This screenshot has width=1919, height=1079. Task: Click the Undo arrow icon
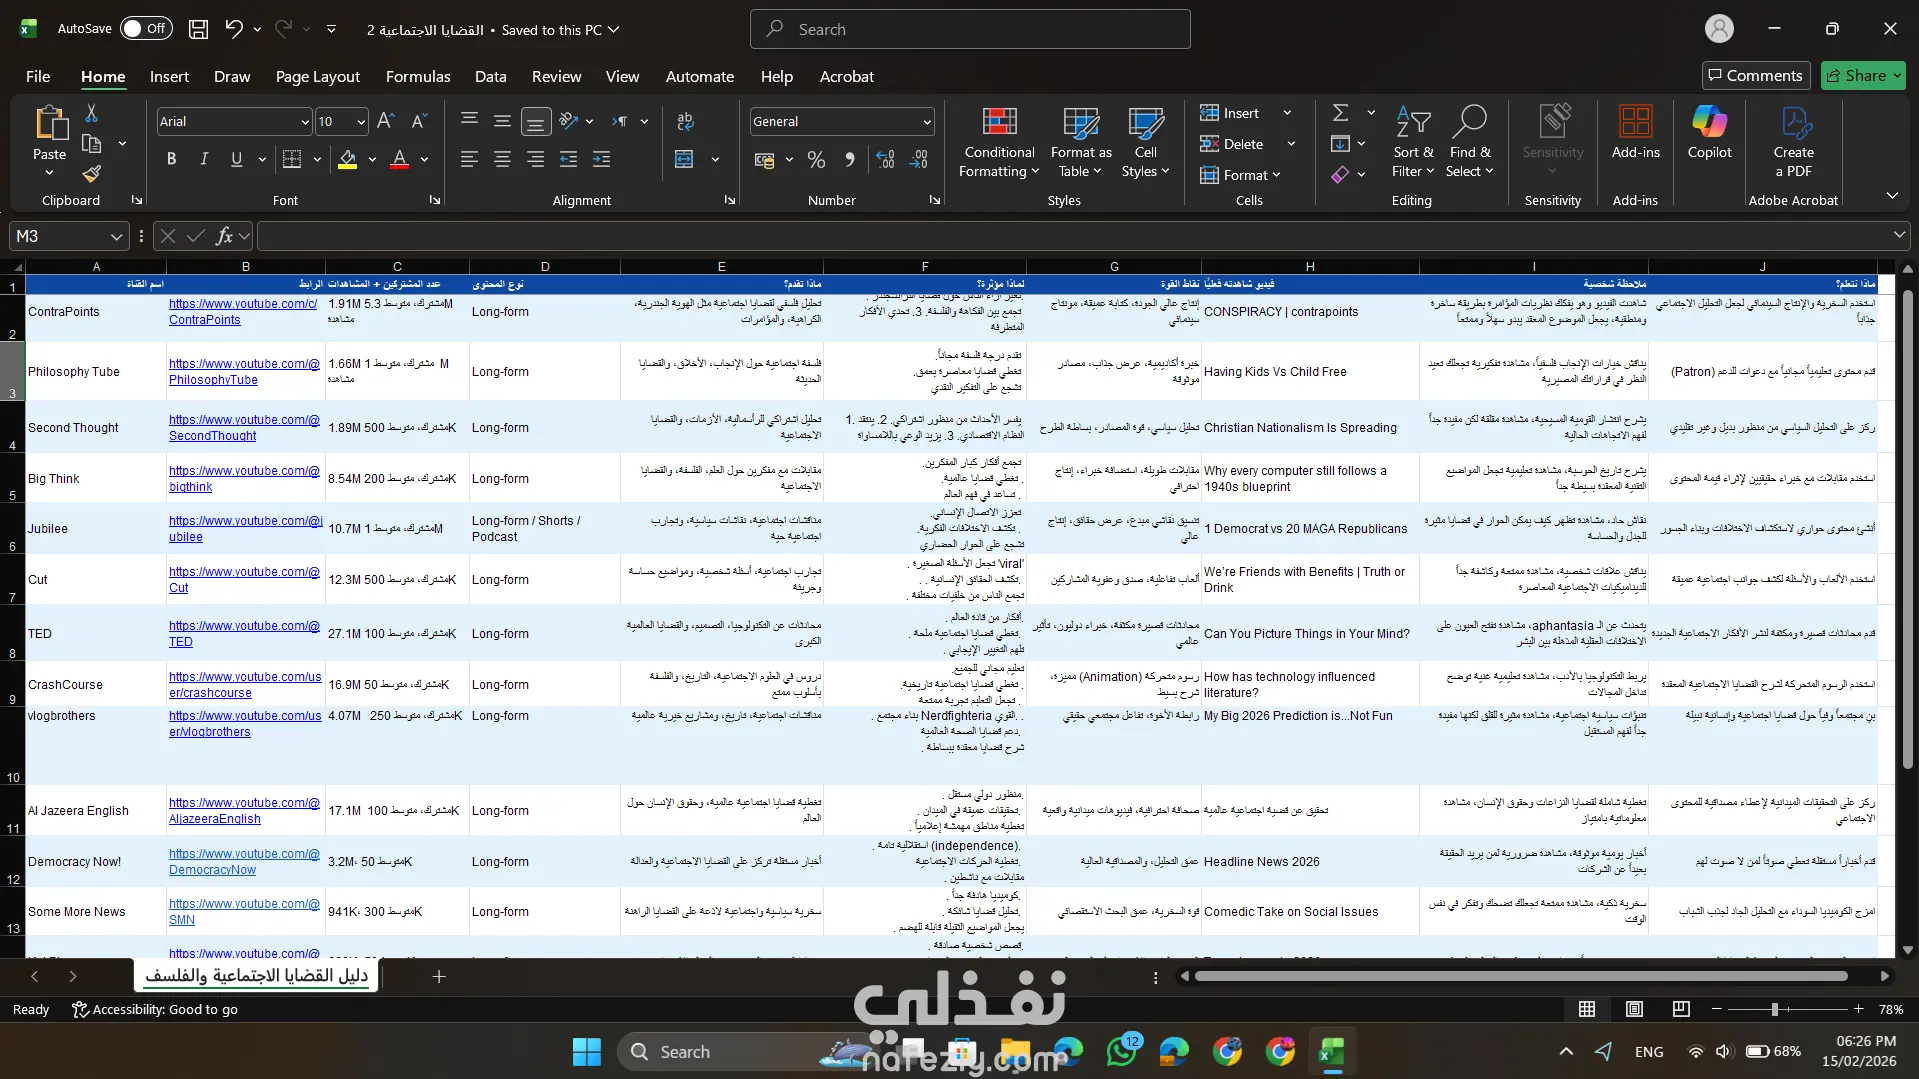(233, 29)
